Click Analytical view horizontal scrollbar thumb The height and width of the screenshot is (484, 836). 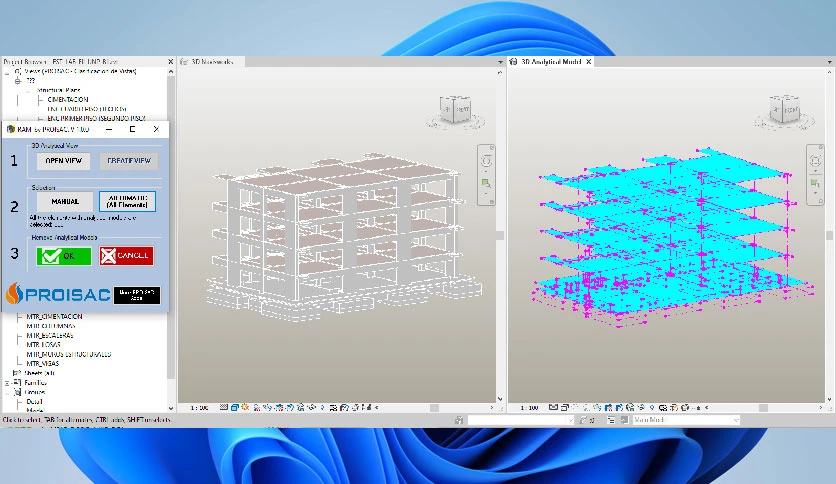[763, 408]
